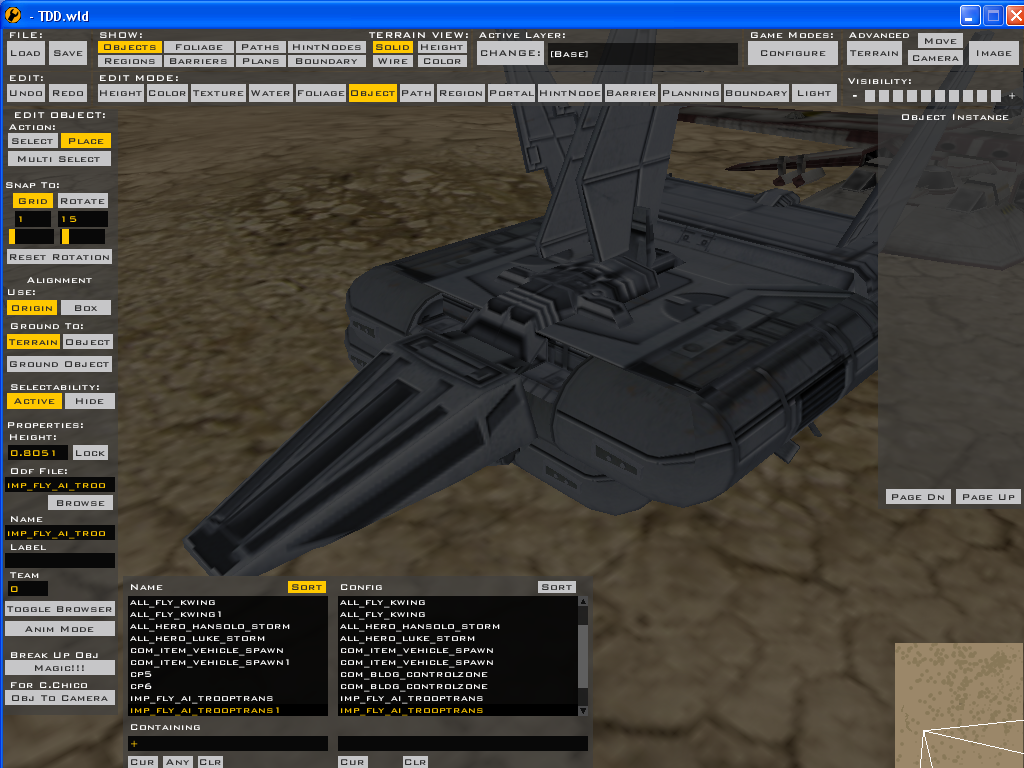Open the Camera tool under Advanced

935,58
